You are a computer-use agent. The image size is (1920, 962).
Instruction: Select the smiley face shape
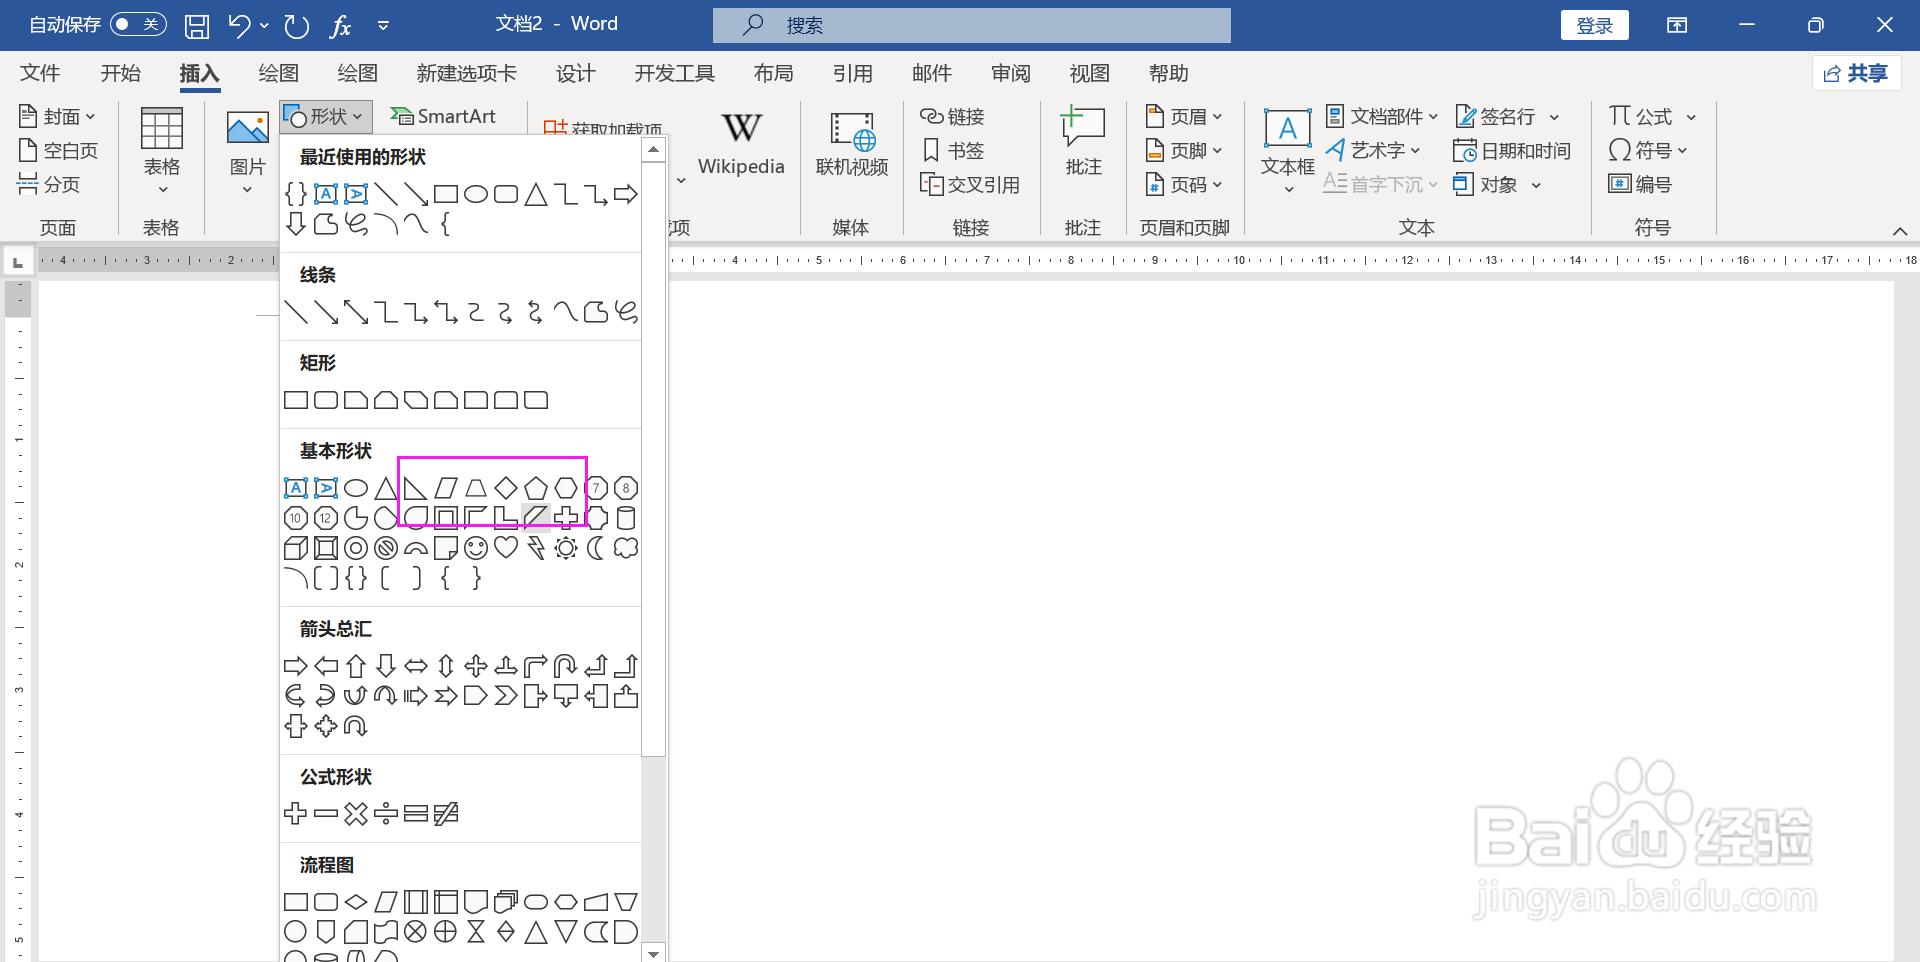tap(476, 548)
